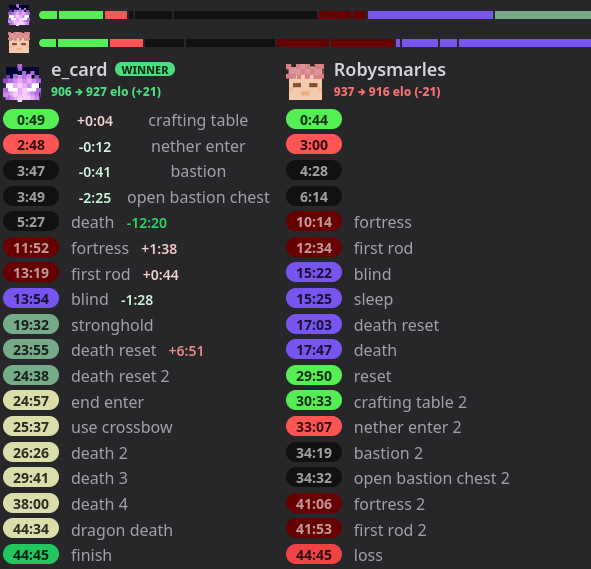Click the red 44:45 loss badge
Image resolution: width=591 pixels, height=569 pixels.
(x=314, y=555)
